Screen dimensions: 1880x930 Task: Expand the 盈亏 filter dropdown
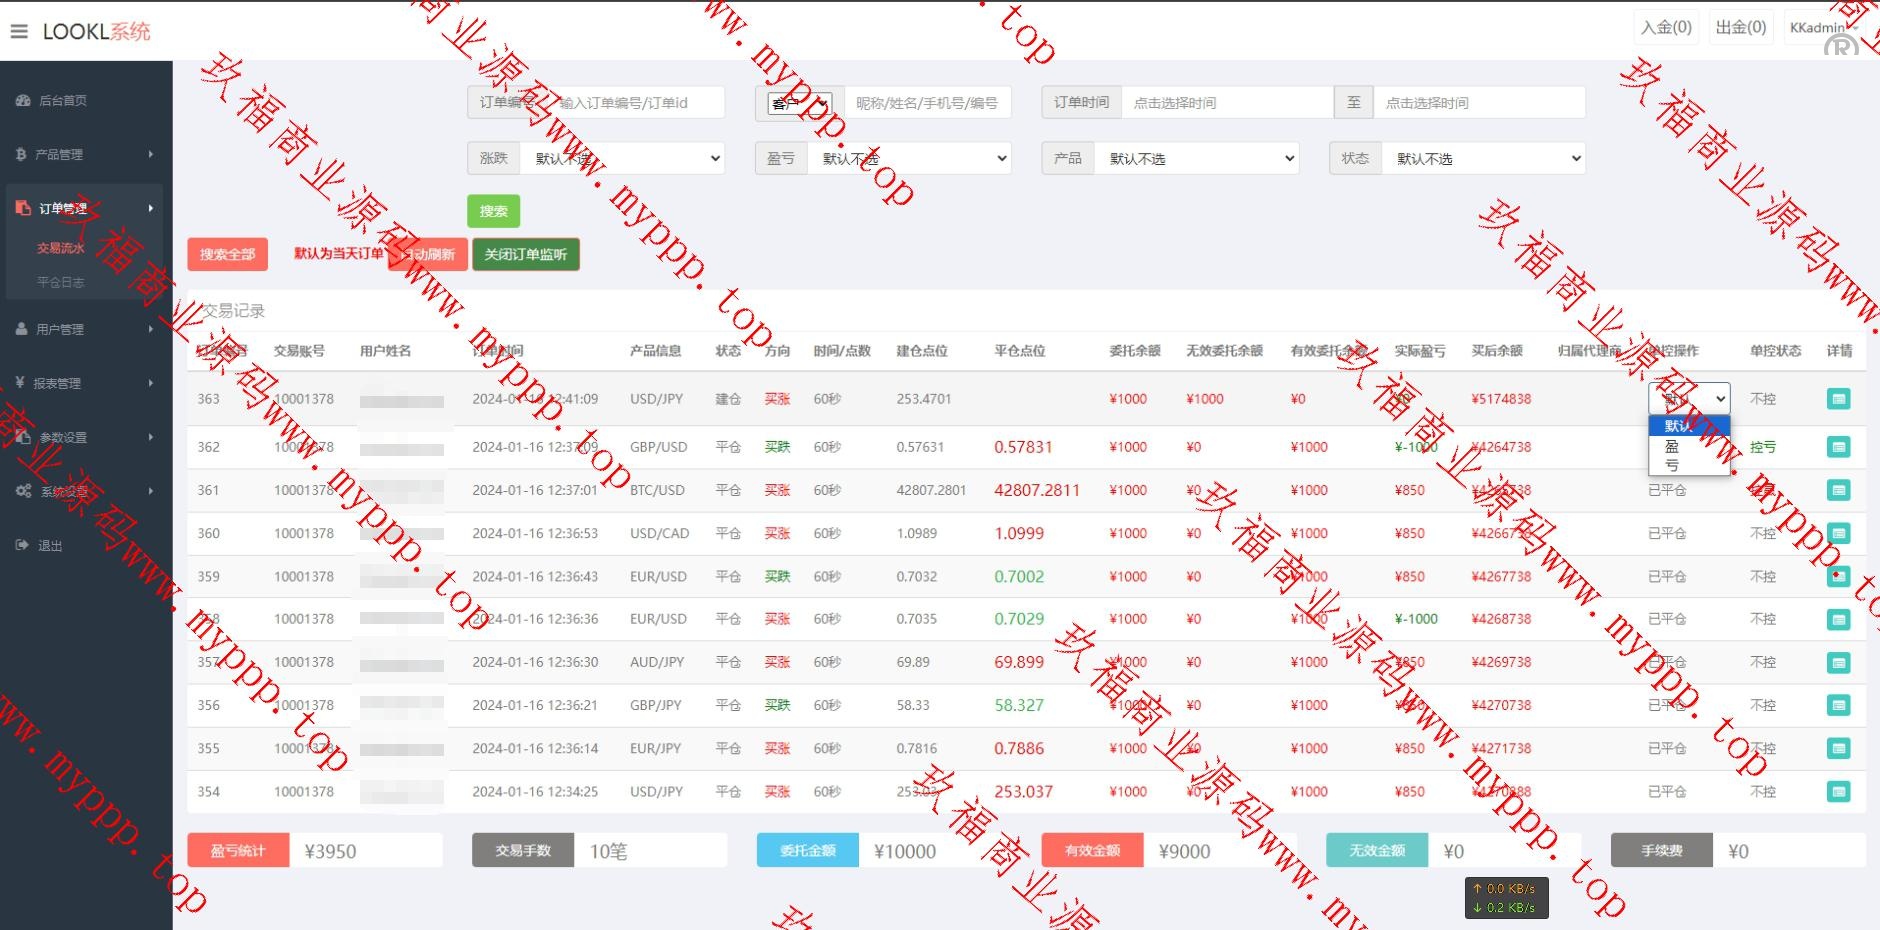909,158
